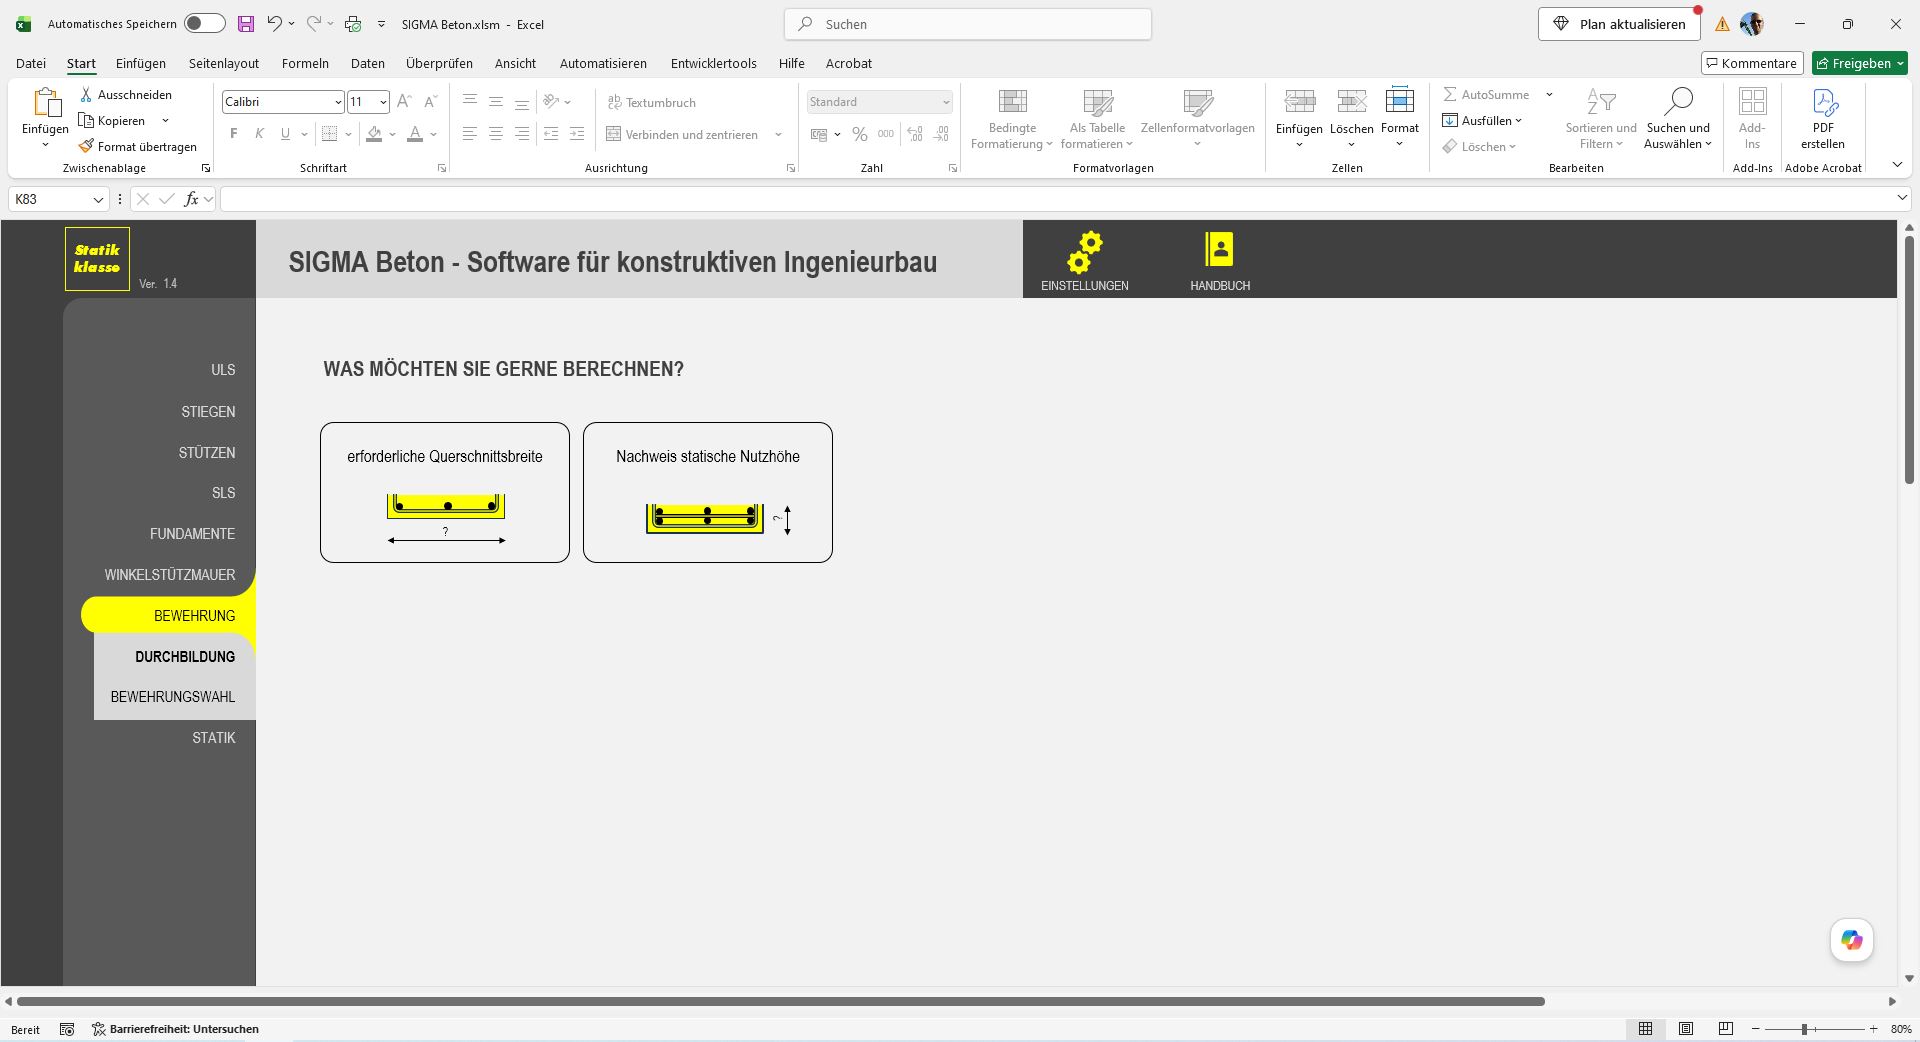The height and width of the screenshot is (1042, 1920).
Task: Open Barrierefreiheit accessibility check
Action: 175,1029
